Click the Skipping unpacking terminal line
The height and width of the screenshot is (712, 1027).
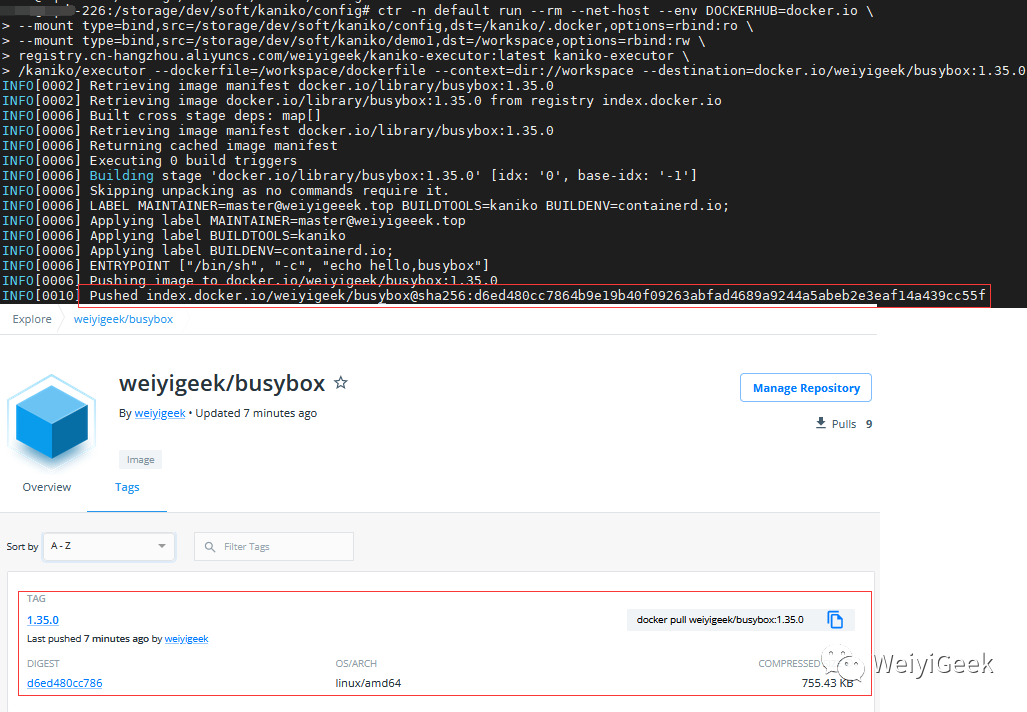pos(225,191)
